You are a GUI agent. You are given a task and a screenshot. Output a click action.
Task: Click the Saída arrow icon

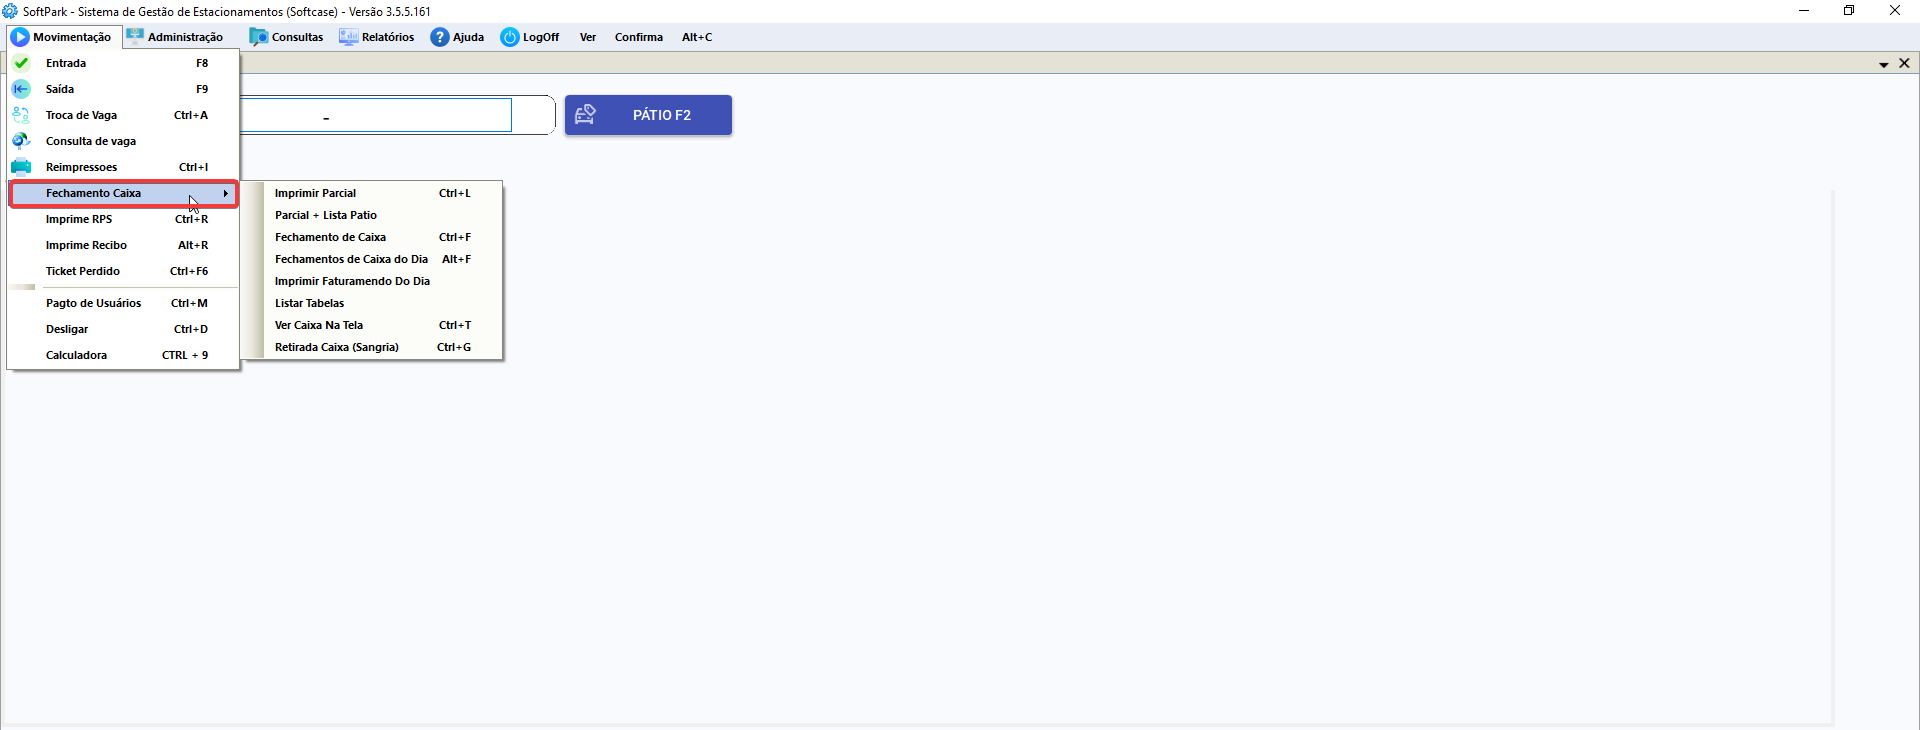[x=21, y=89]
